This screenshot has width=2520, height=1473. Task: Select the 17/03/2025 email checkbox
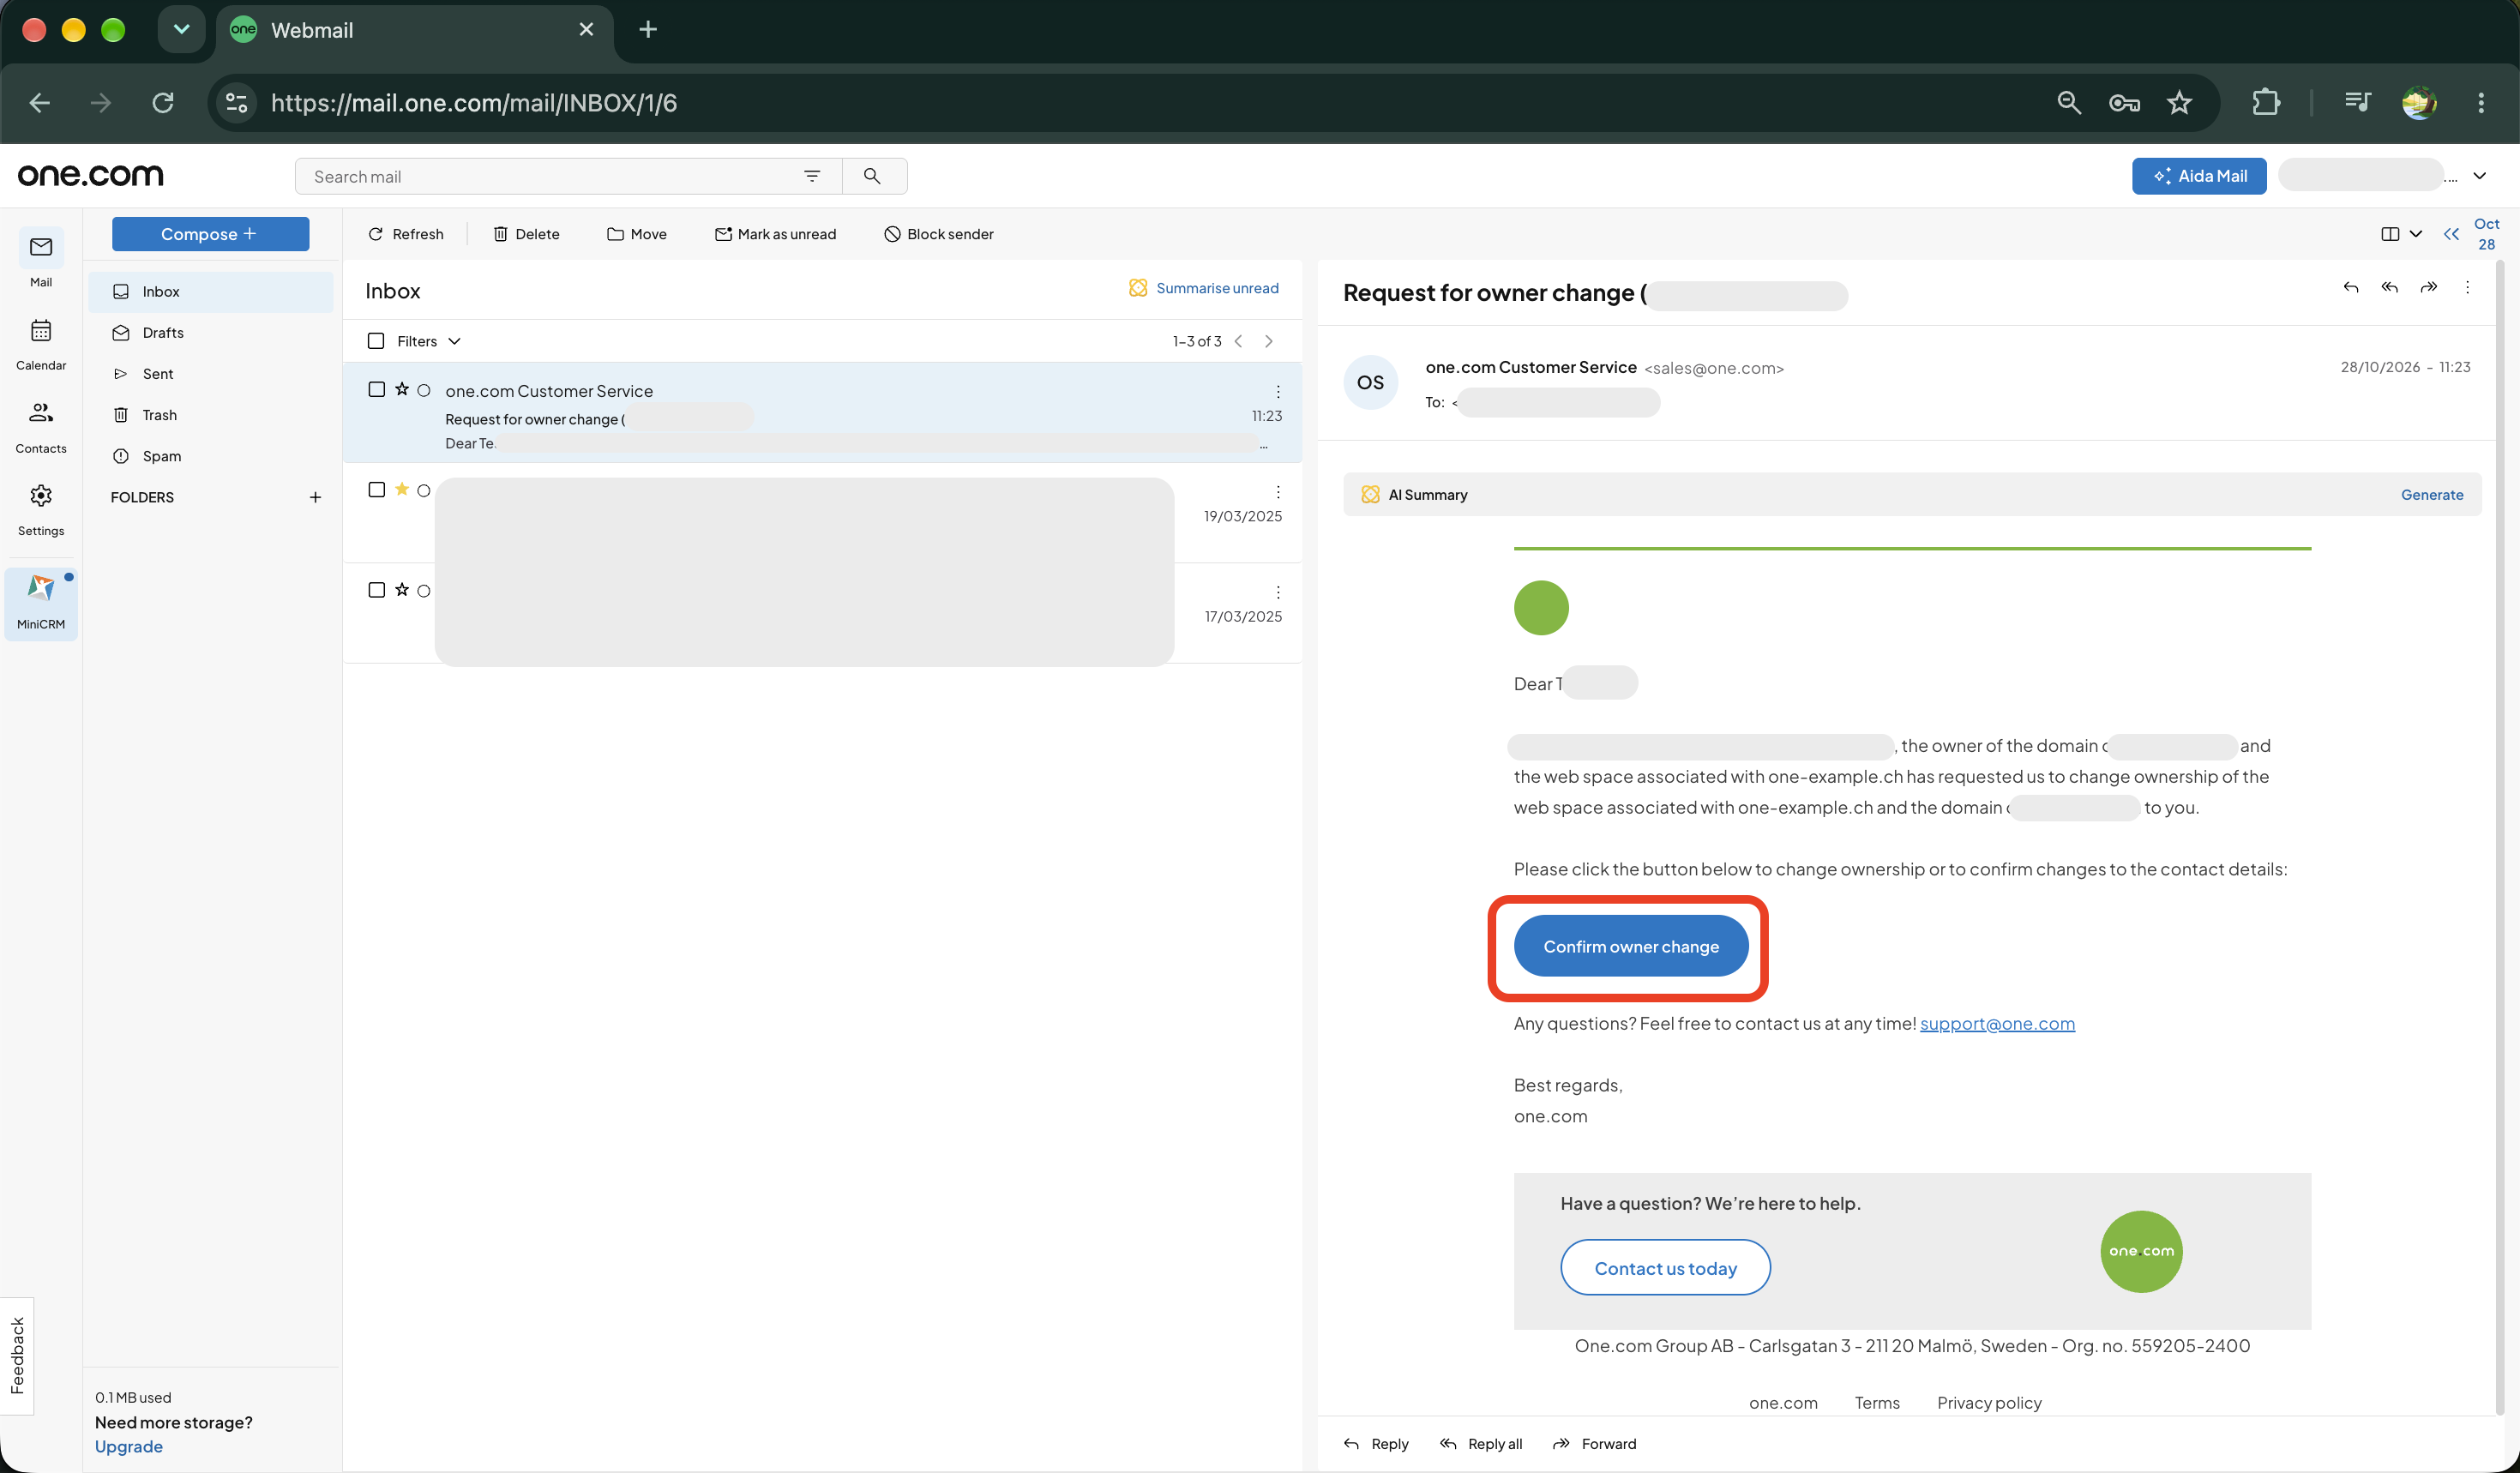point(376,590)
